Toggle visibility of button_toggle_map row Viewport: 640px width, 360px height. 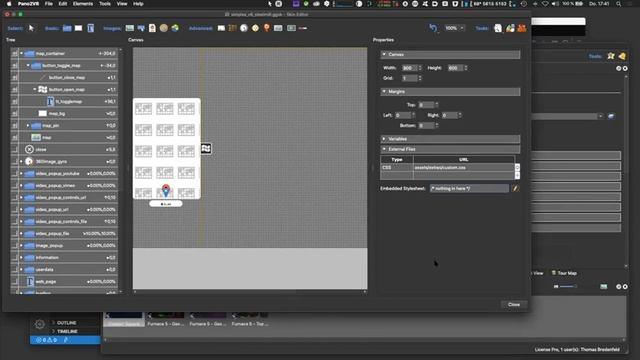[x=15, y=65]
